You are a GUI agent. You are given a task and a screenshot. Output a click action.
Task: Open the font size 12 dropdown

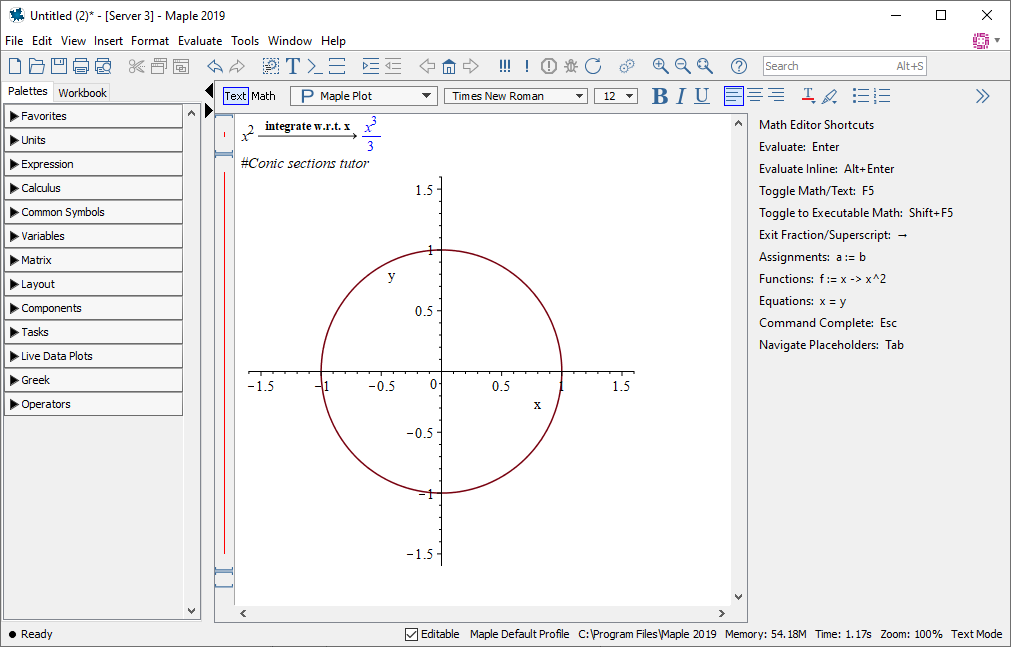point(616,96)
